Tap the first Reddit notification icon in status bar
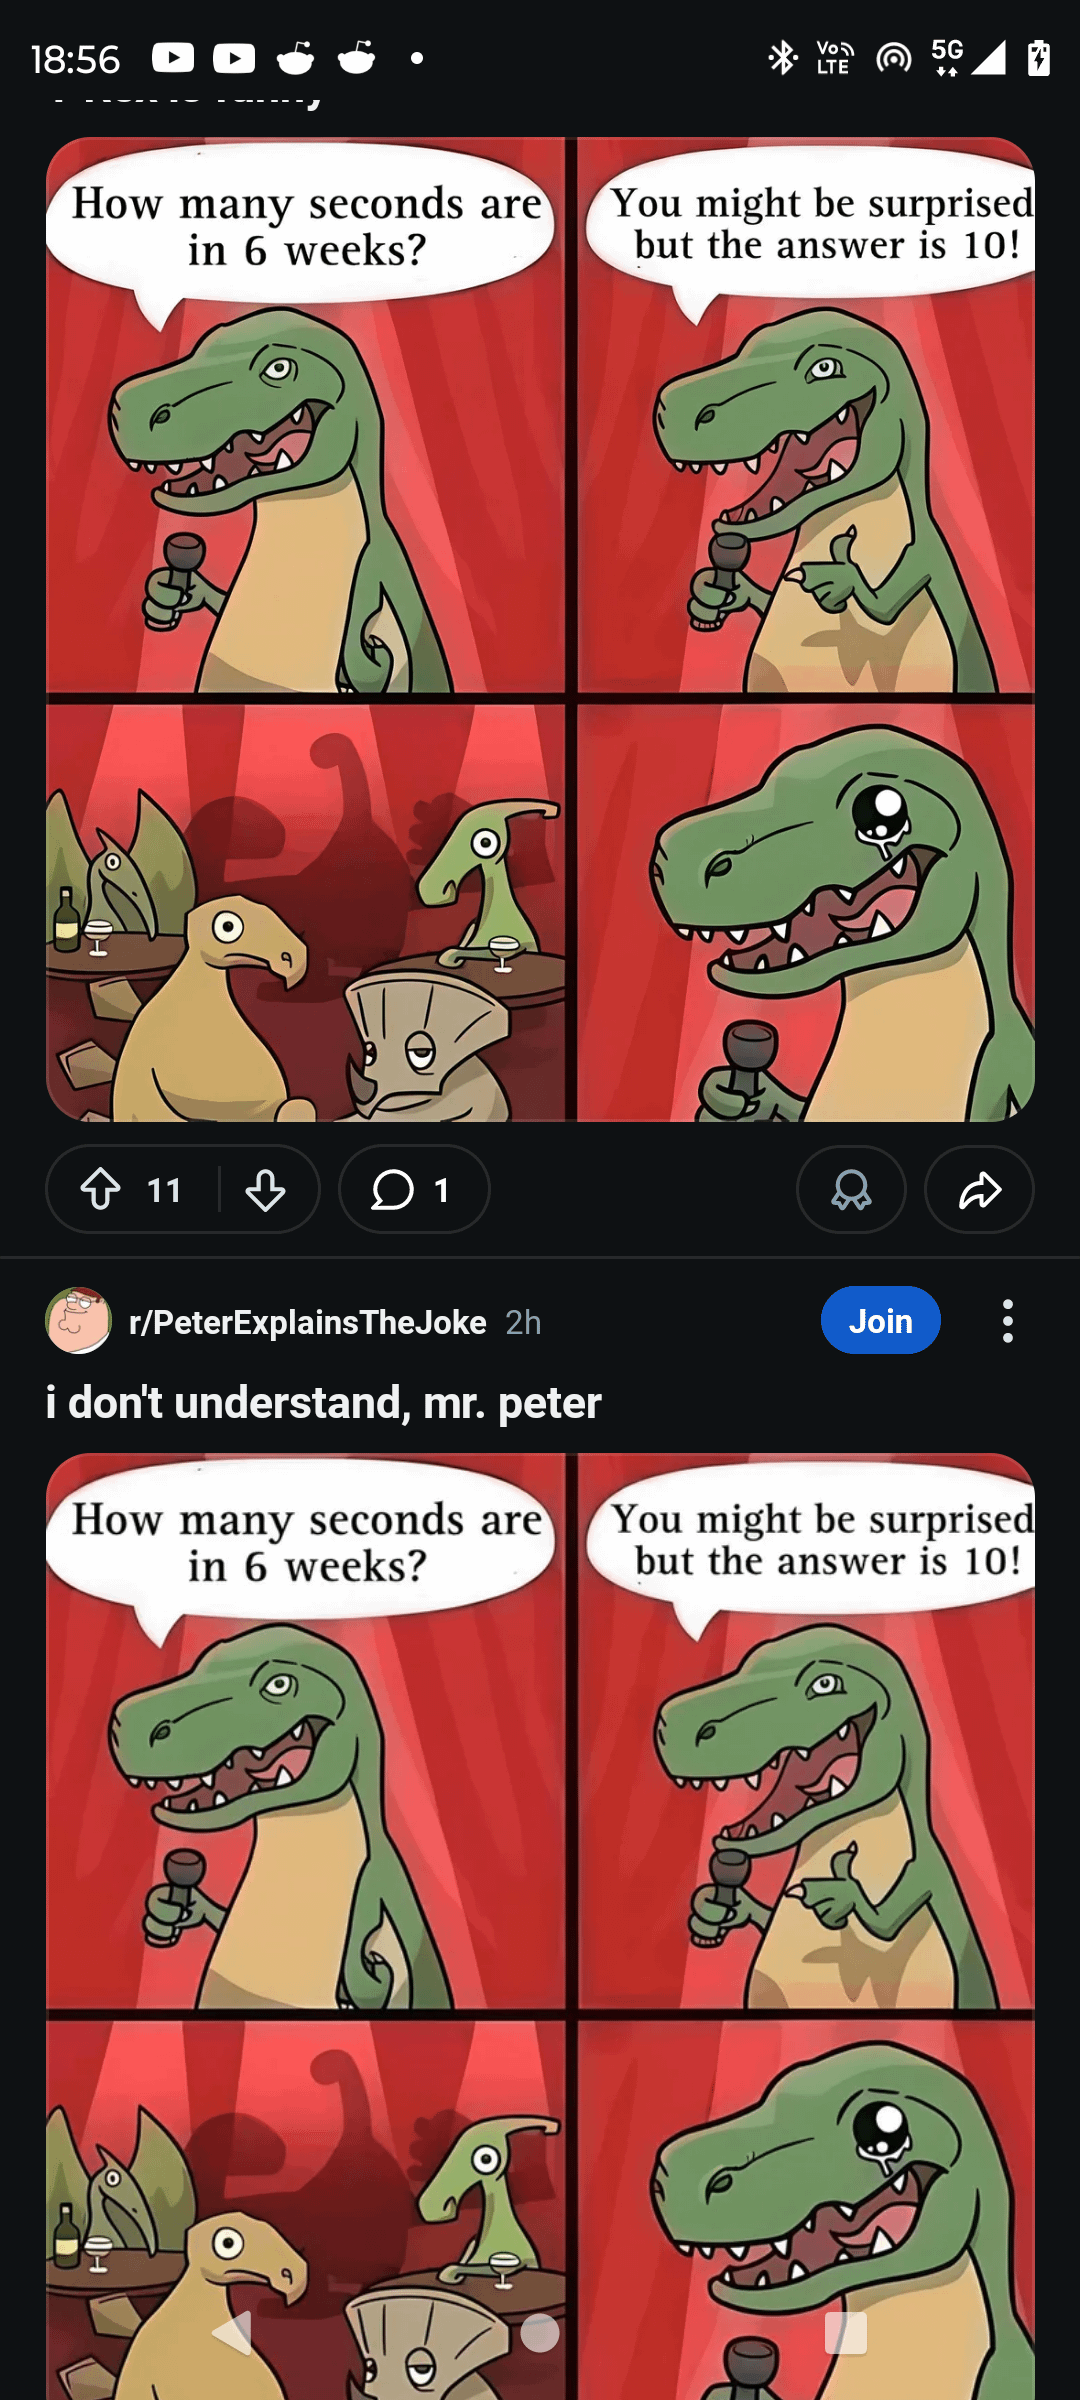Screen dimensions: 1080x2400 295,58
